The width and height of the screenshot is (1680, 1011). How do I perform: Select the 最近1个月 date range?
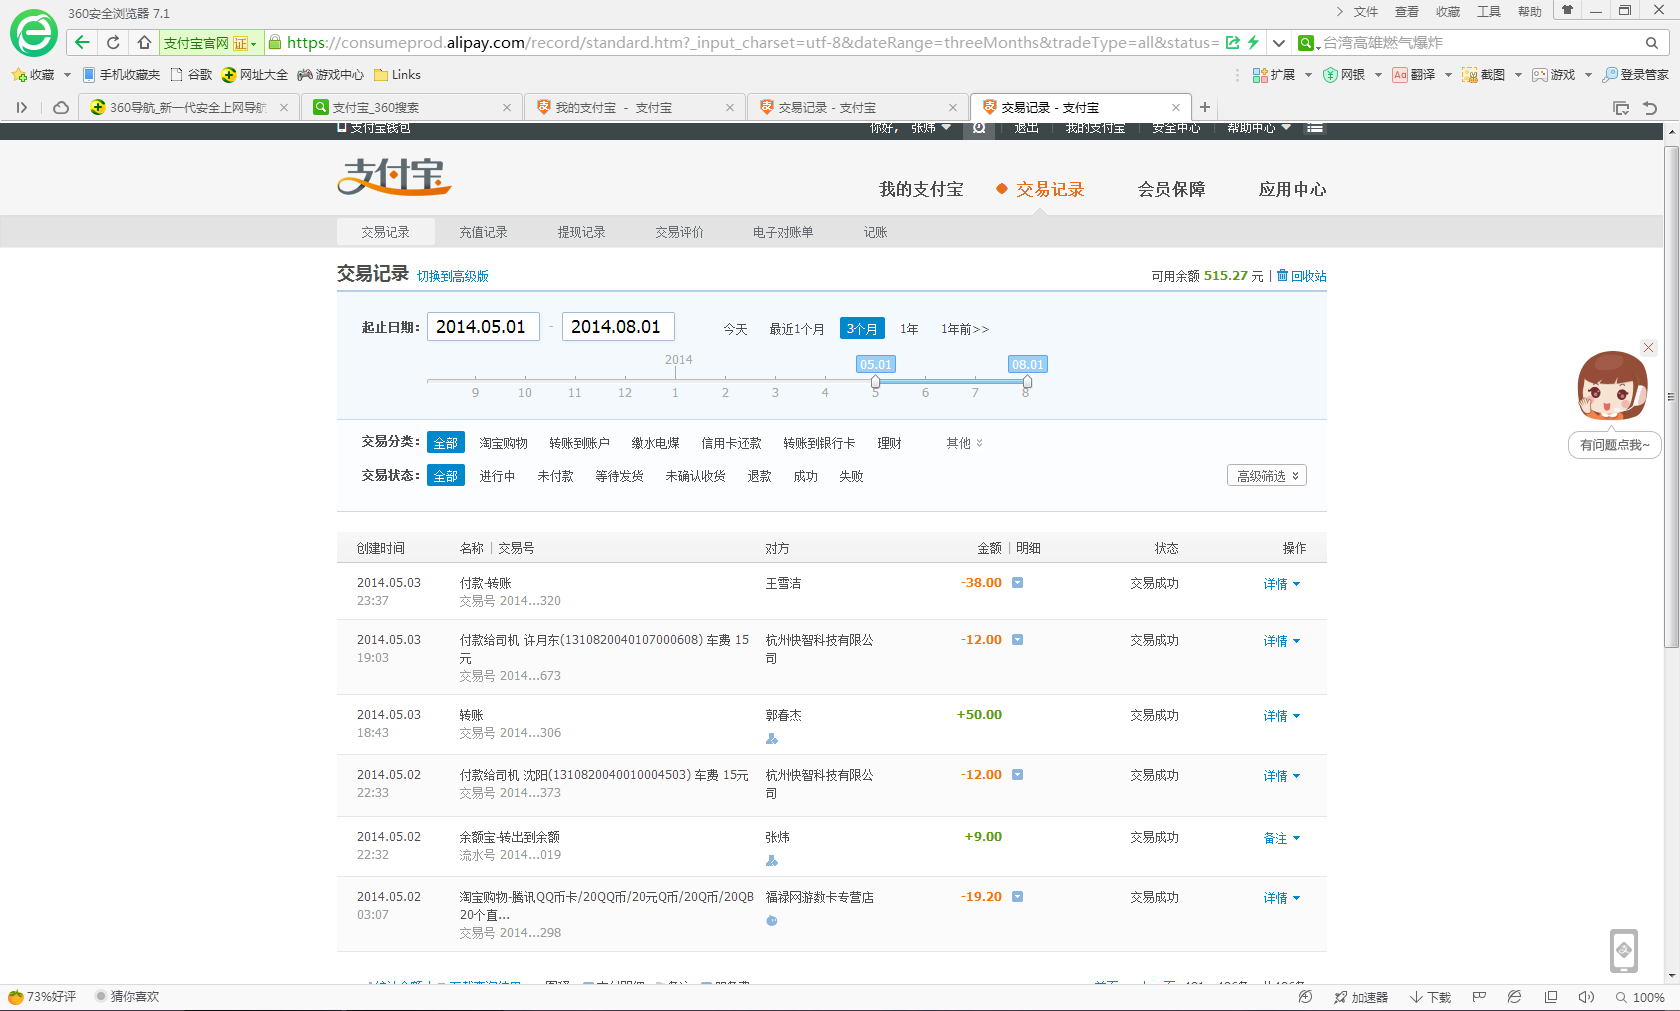[796, 329]
